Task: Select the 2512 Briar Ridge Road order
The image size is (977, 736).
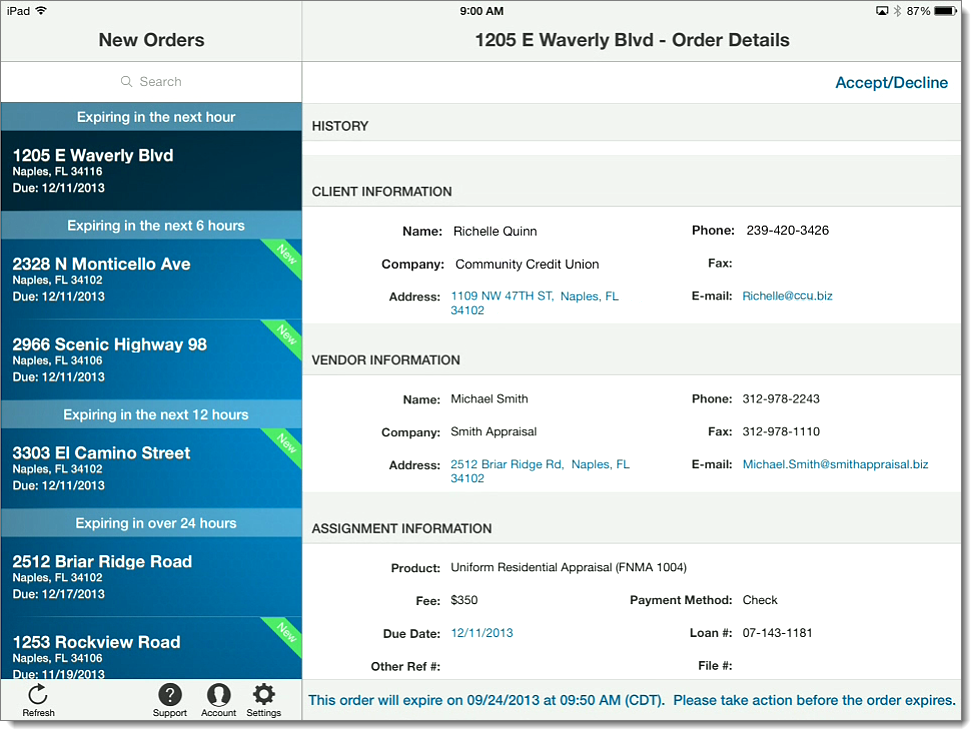Action: (x=151, y=577)
